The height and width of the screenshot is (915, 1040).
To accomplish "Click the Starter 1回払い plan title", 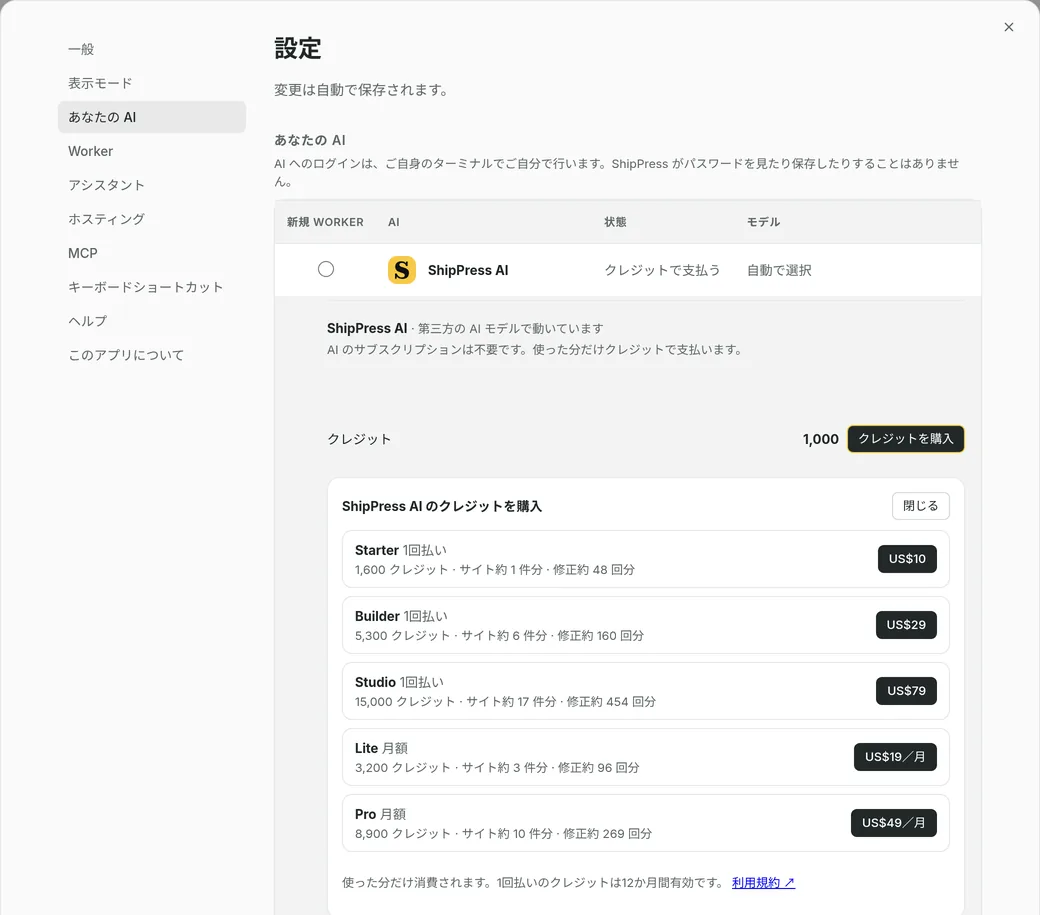I will tap(401, 550).
